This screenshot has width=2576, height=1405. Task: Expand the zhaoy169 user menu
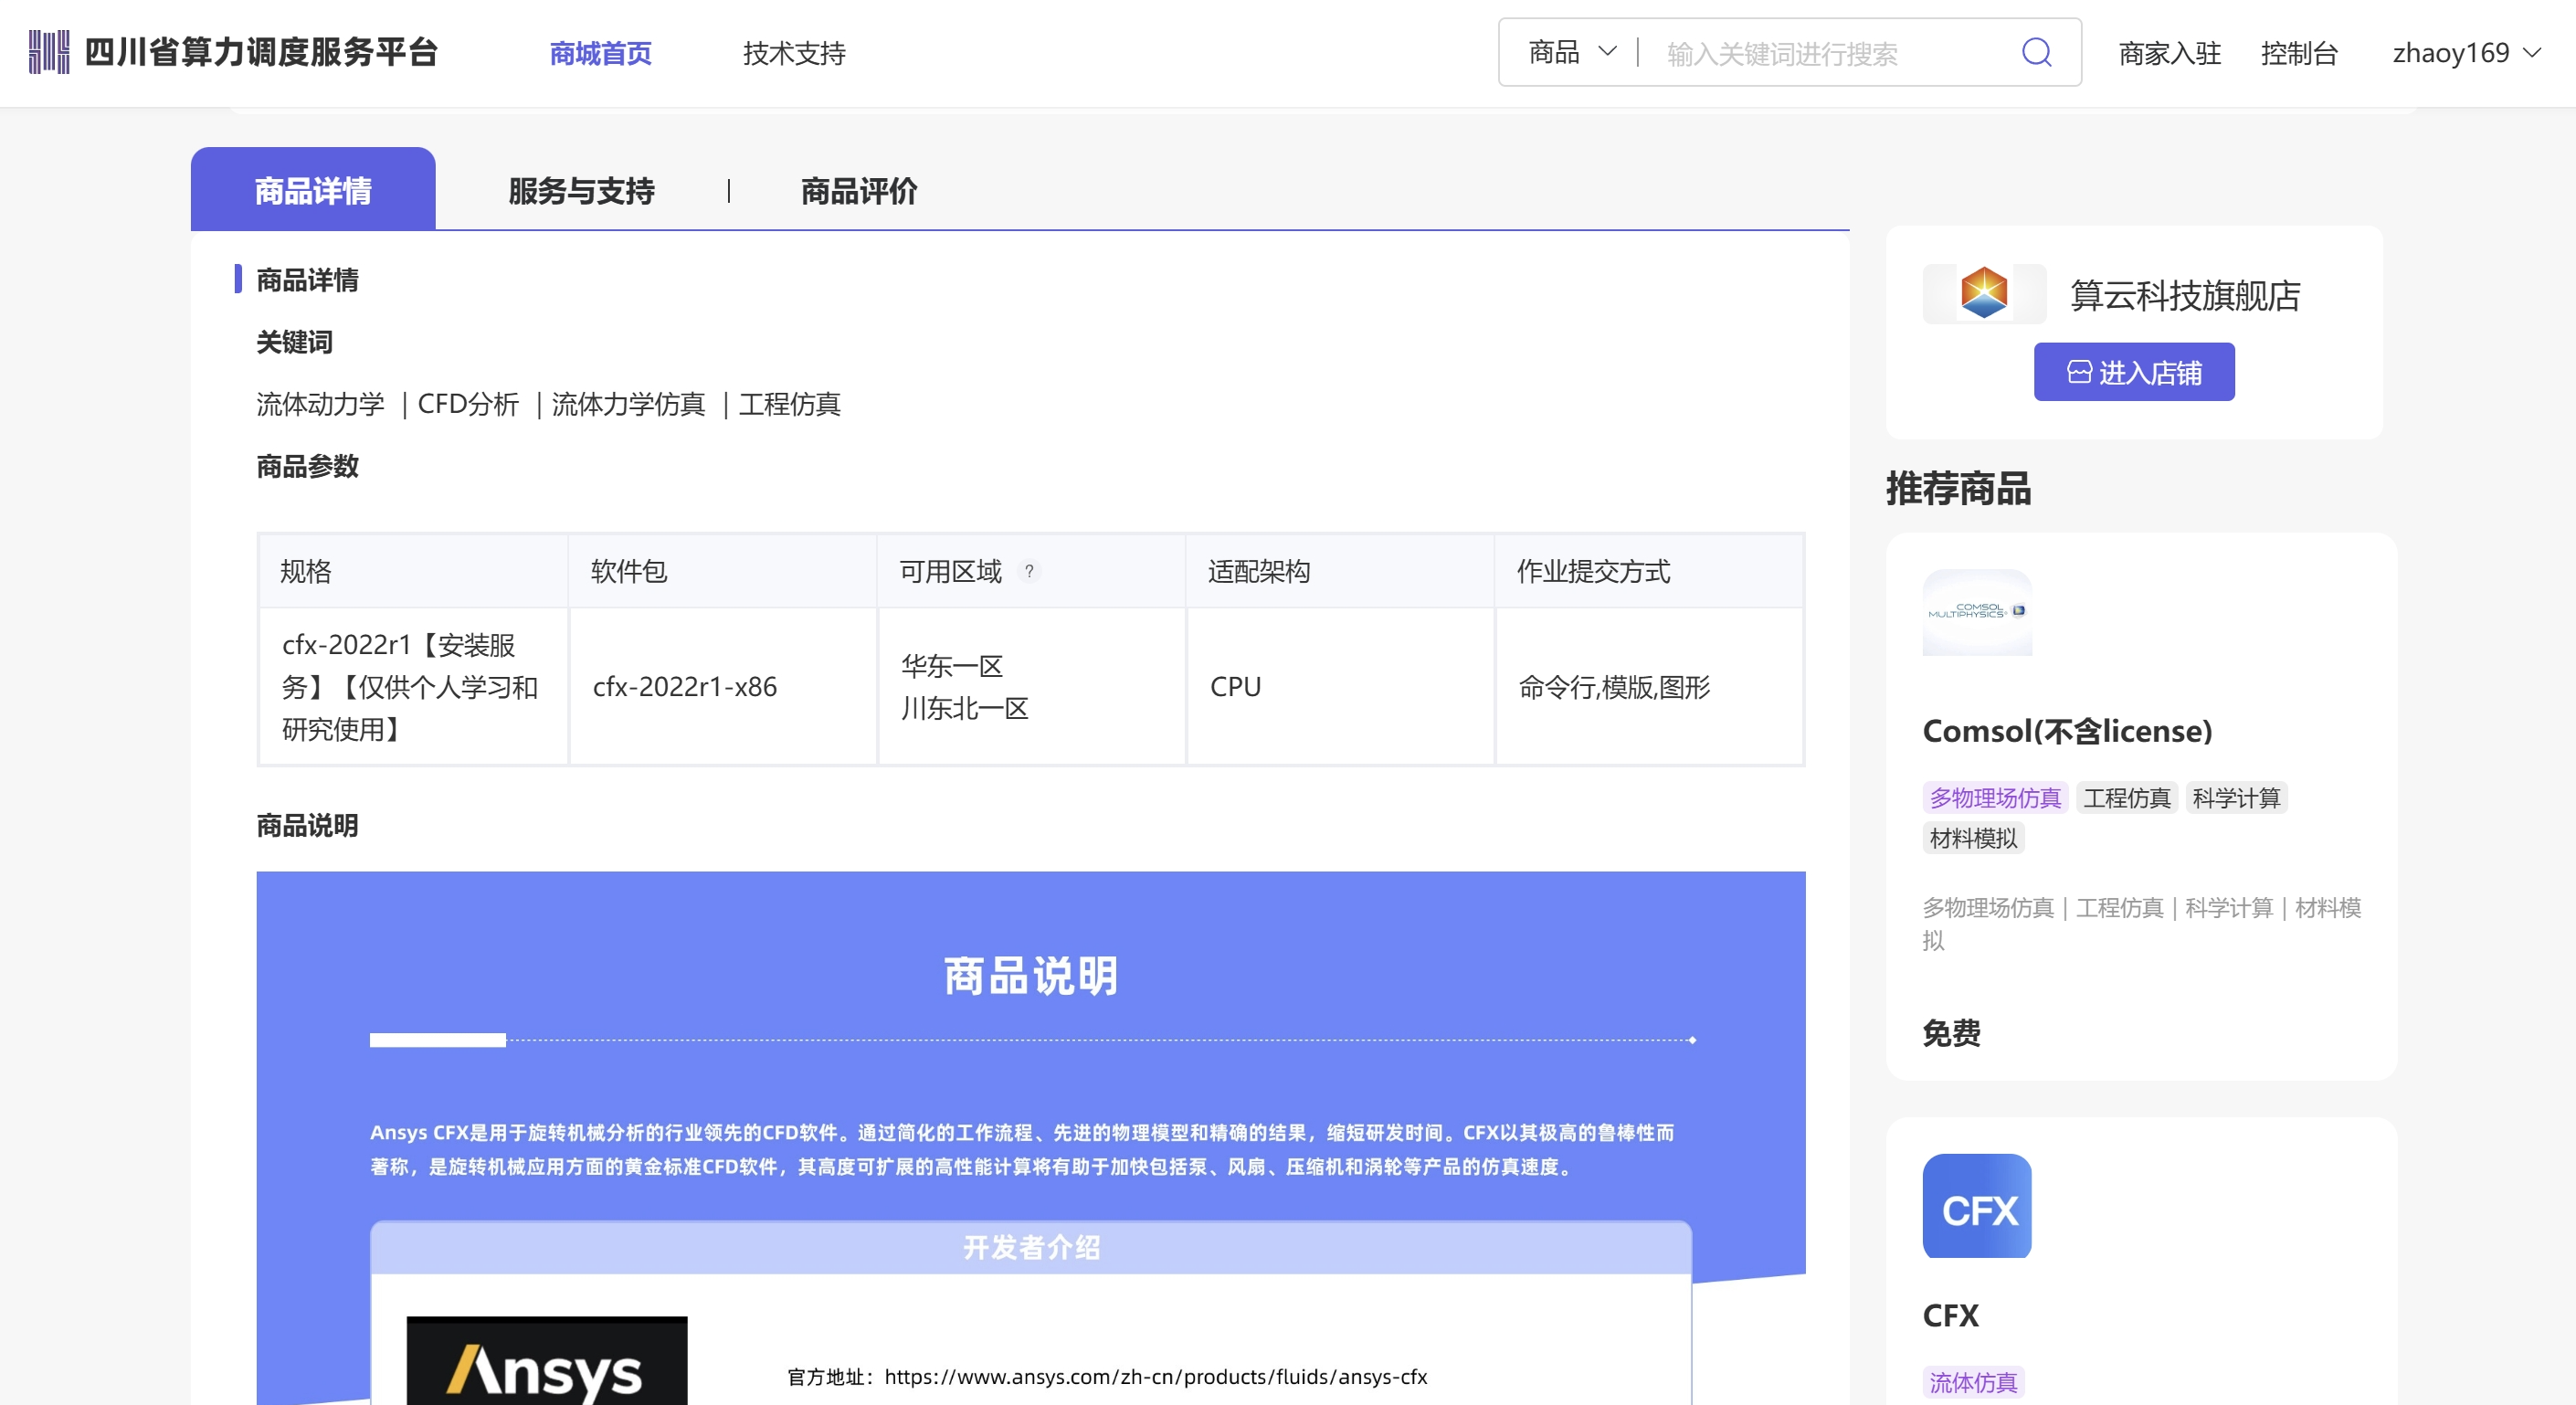(2465, 52)
